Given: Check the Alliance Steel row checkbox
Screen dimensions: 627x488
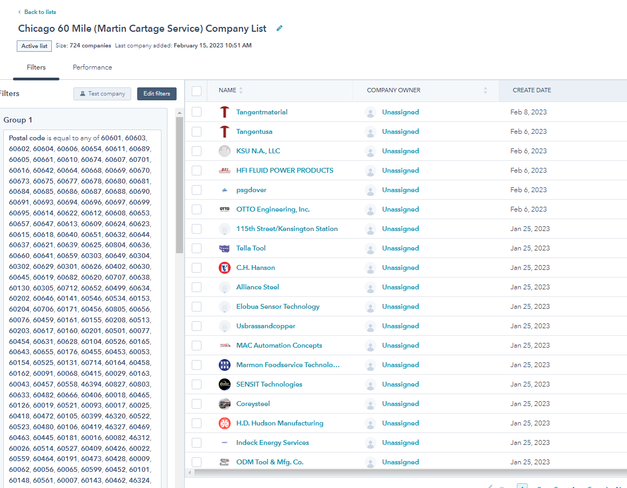Looking at the screenshot, I should click(x=196, y=287).
